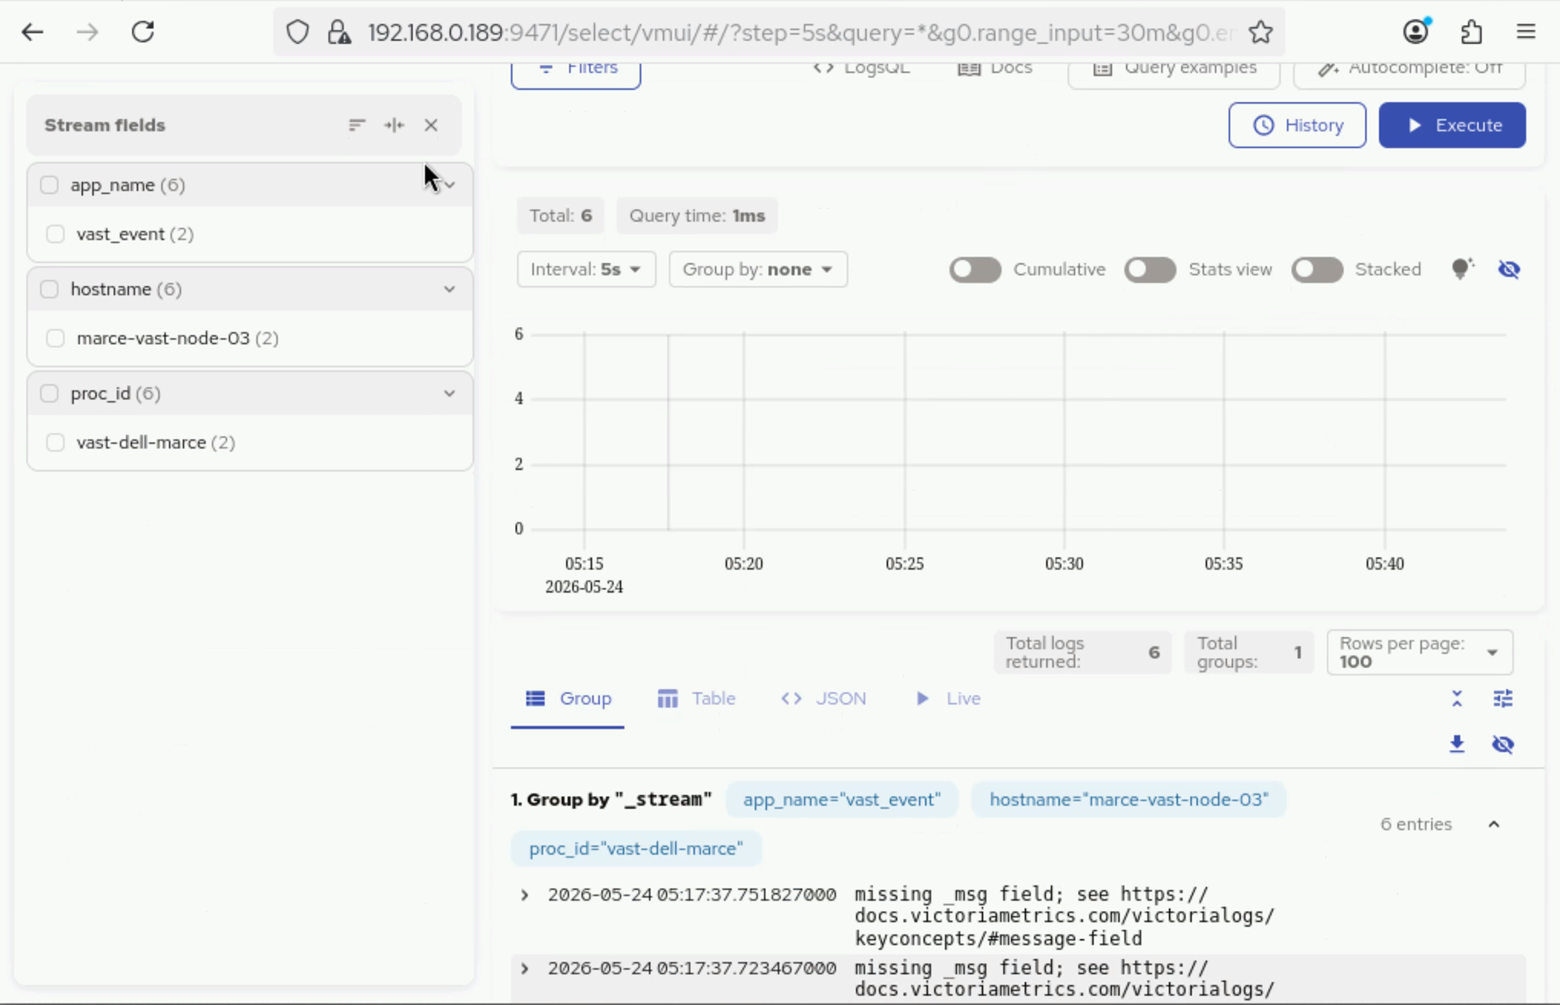Check the app_name (6) checkbox
Viewport: 1560px width, 1005px height.
tap(49, 185)
